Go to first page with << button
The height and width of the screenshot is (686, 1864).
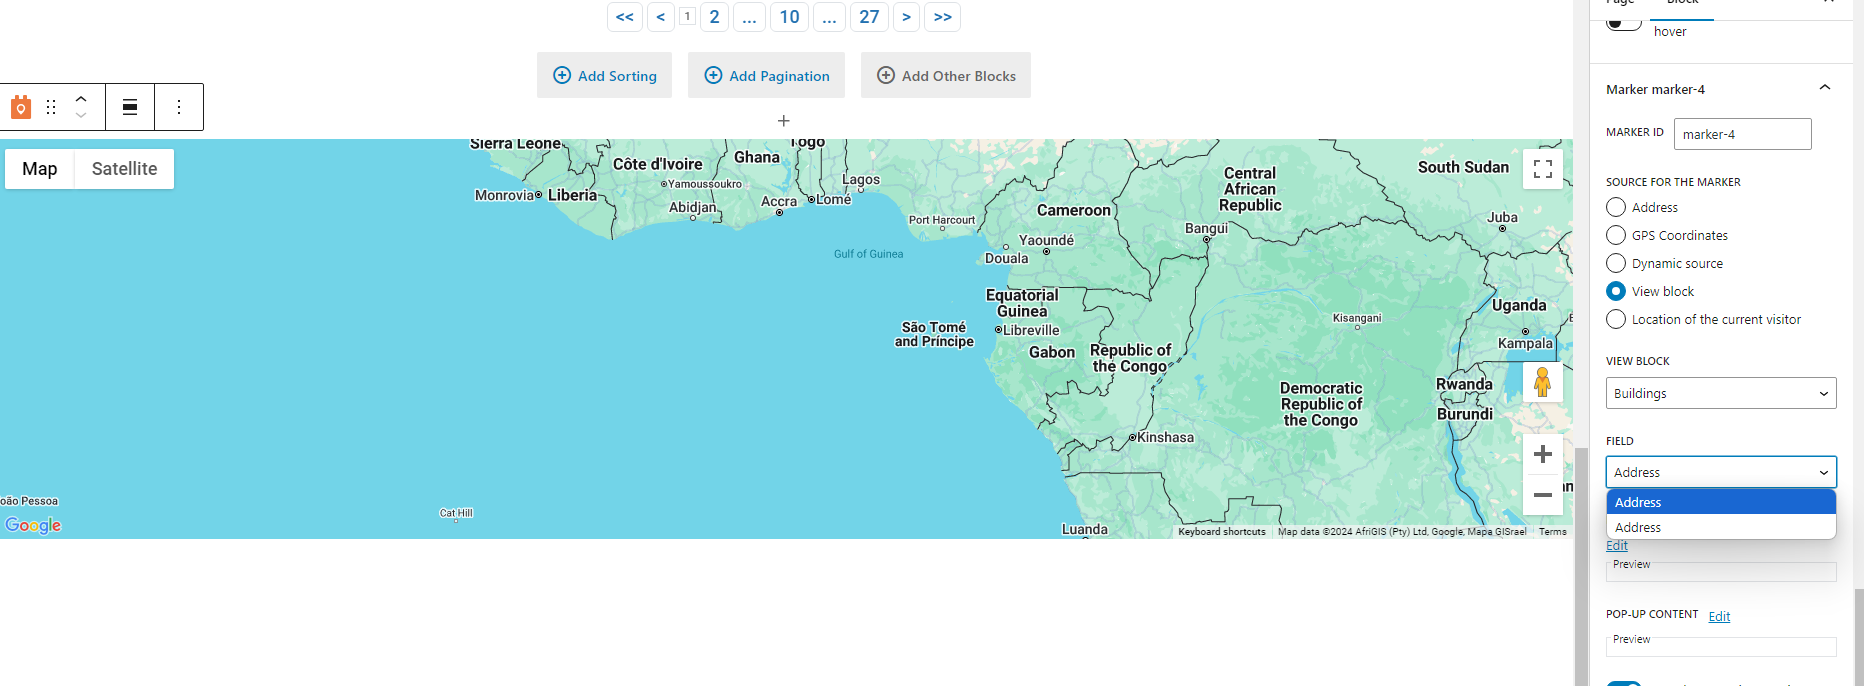click(x=625, y=17)
